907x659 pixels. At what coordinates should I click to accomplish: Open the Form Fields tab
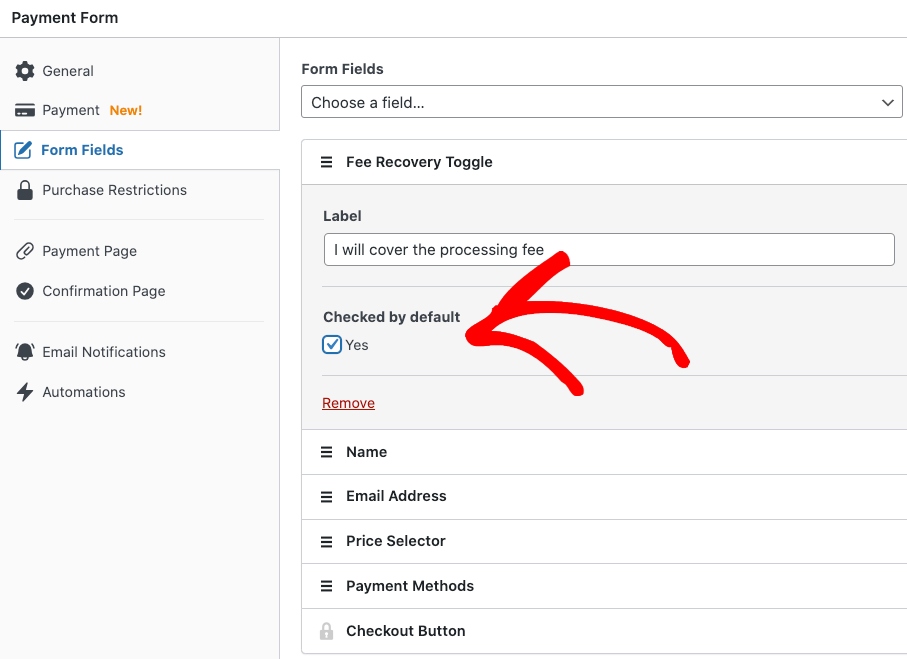coord(82,150)
